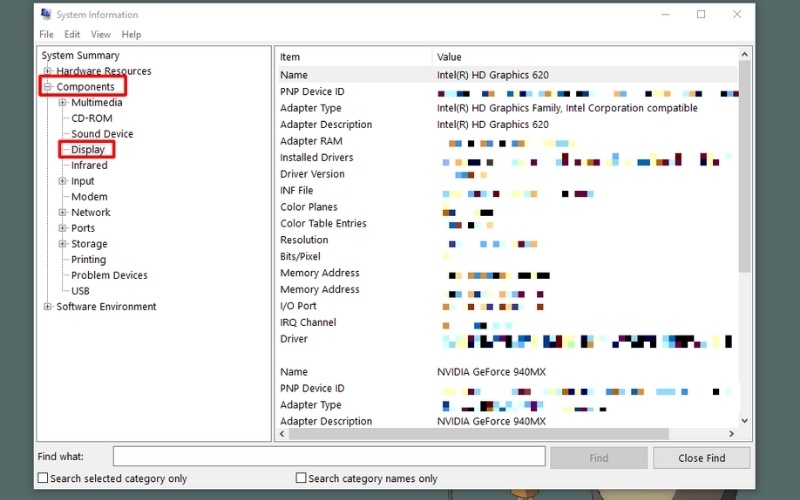
Task: Click the System Information app icon in title bar
Action: tap(46, 15)
